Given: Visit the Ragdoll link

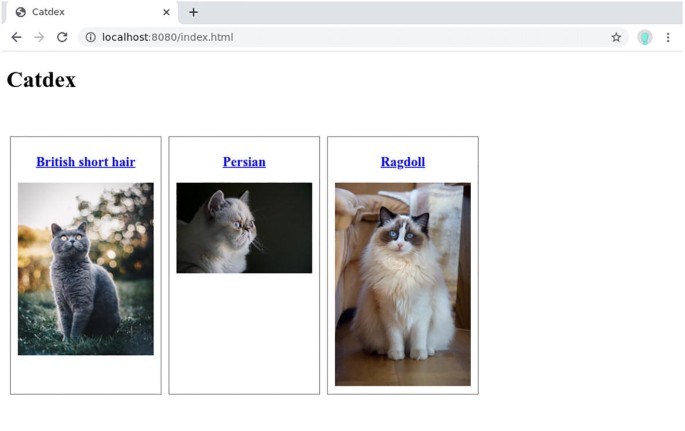Looking at the screenshot, I should (x=402, y=162).
